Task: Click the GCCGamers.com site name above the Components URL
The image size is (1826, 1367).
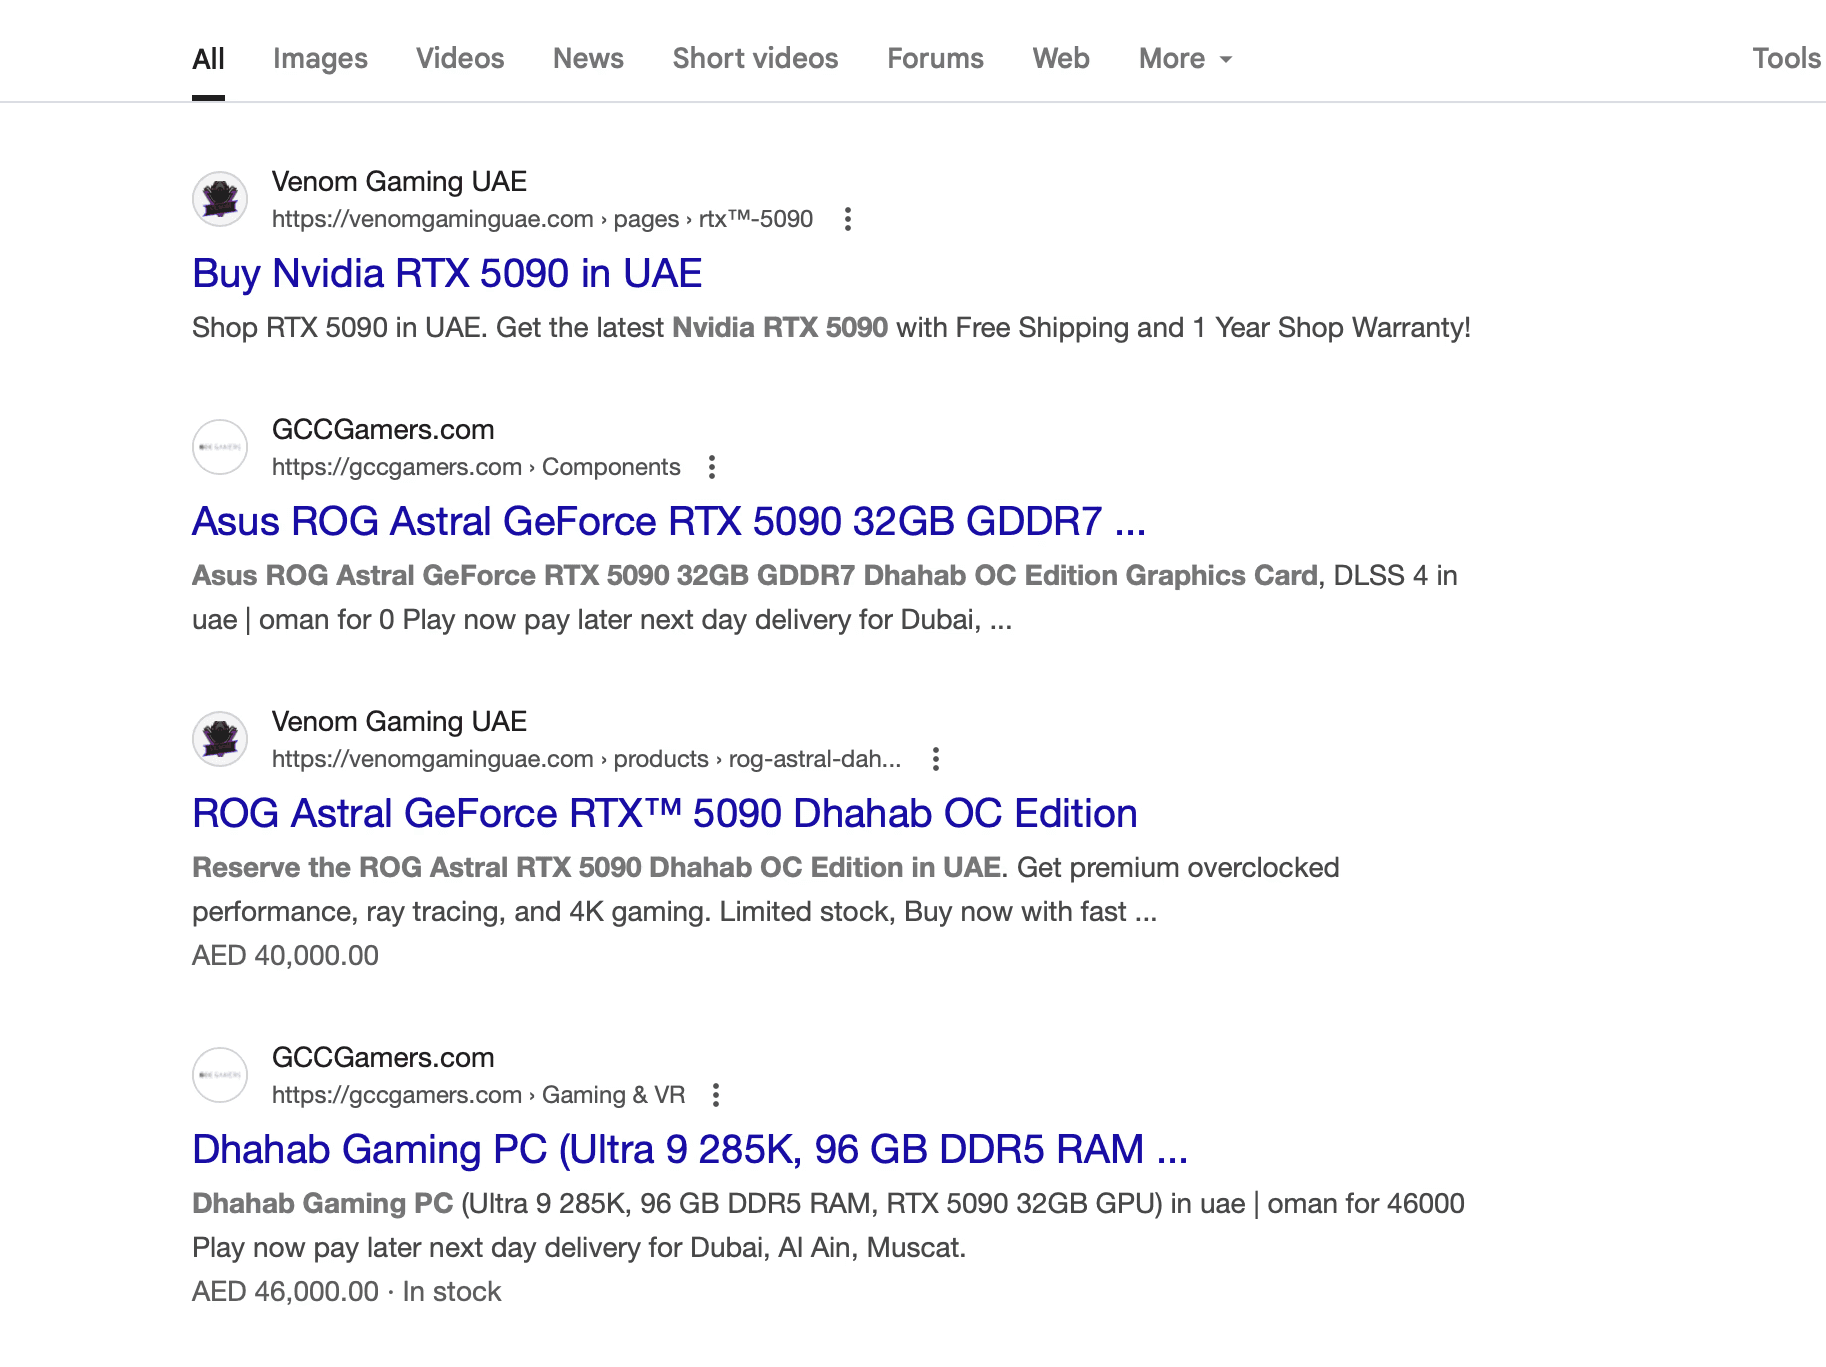Action: click(x=383, y=429)
